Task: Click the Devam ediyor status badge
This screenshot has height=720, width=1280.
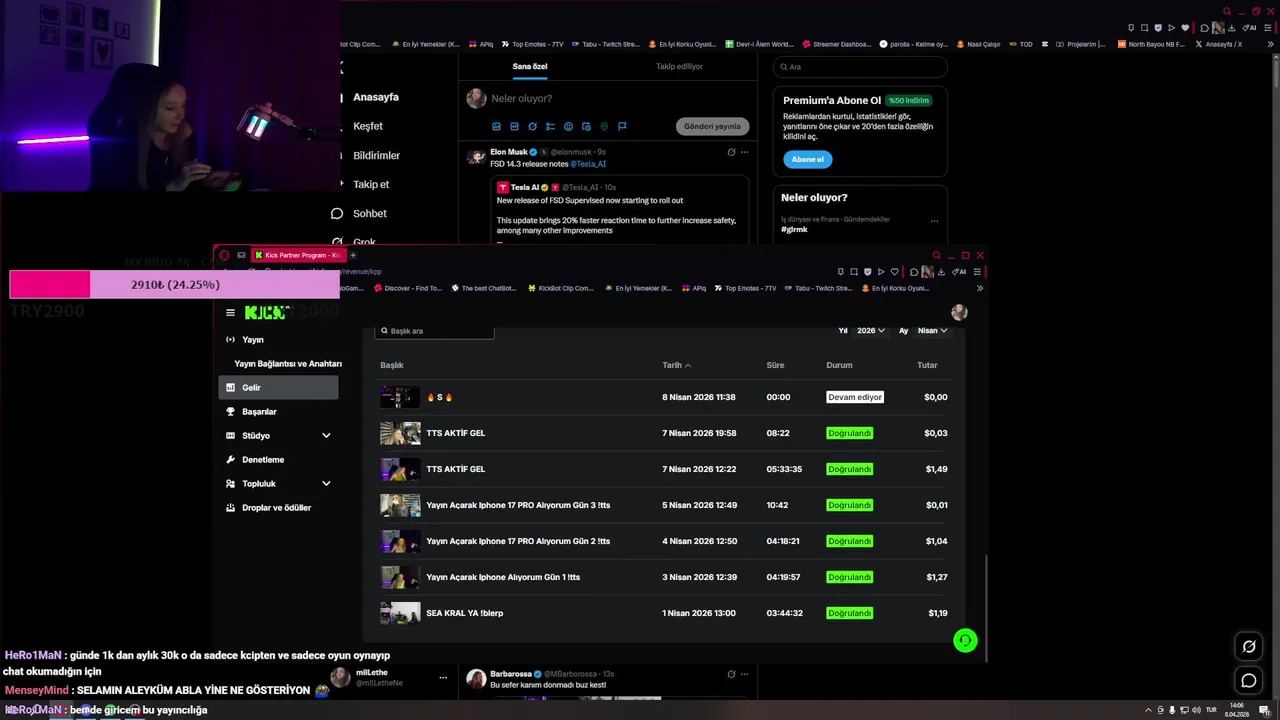Action: pos(855,397)
